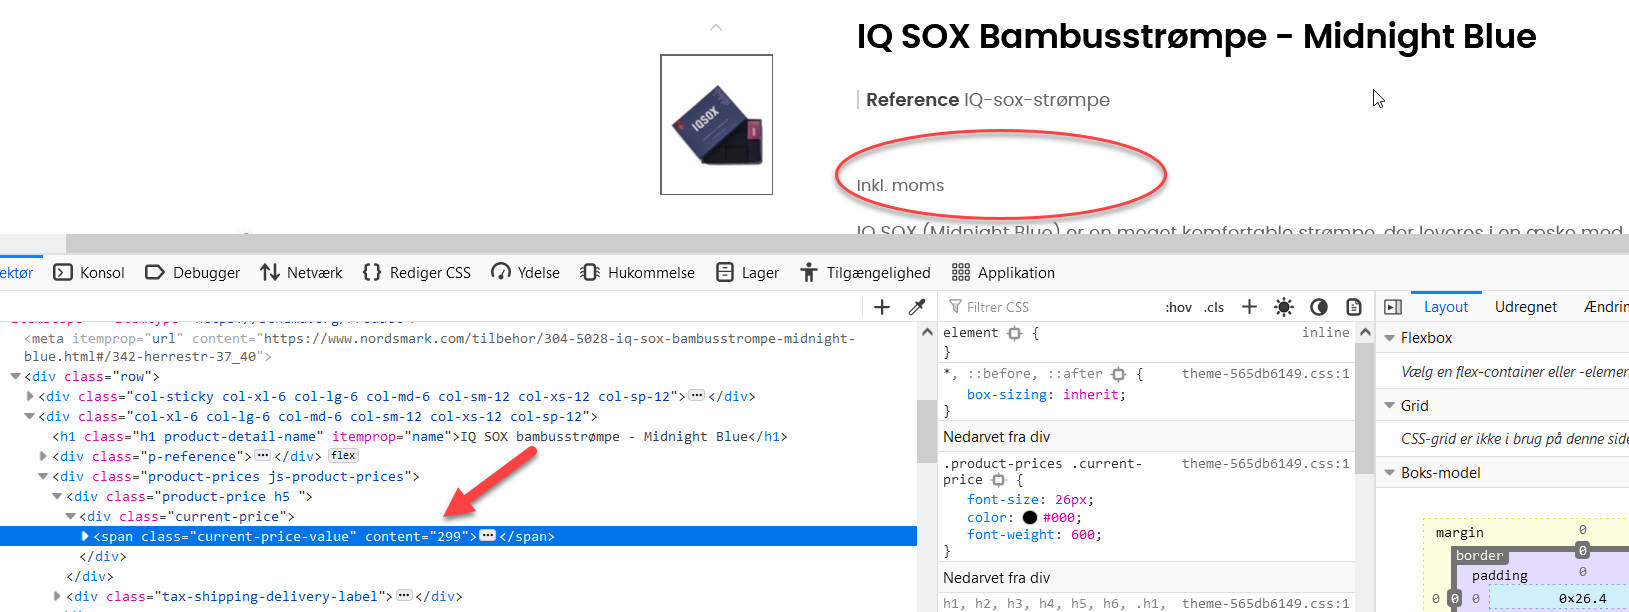The image size is (1629, 612).
Task: Toggle the .cls class panel
Action: pyautogui.click(x=1214, y=307)
